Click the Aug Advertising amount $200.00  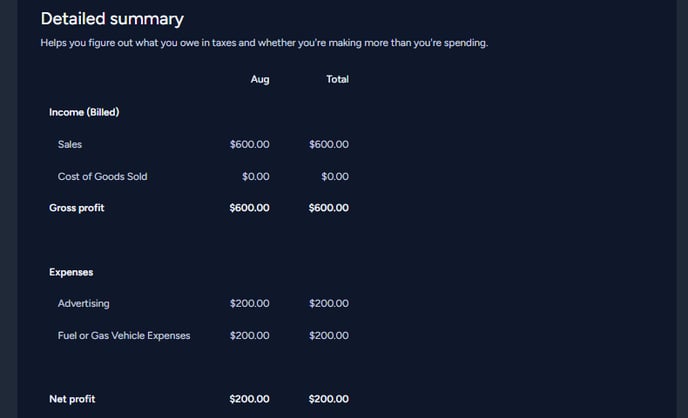[x=250, y=304]
